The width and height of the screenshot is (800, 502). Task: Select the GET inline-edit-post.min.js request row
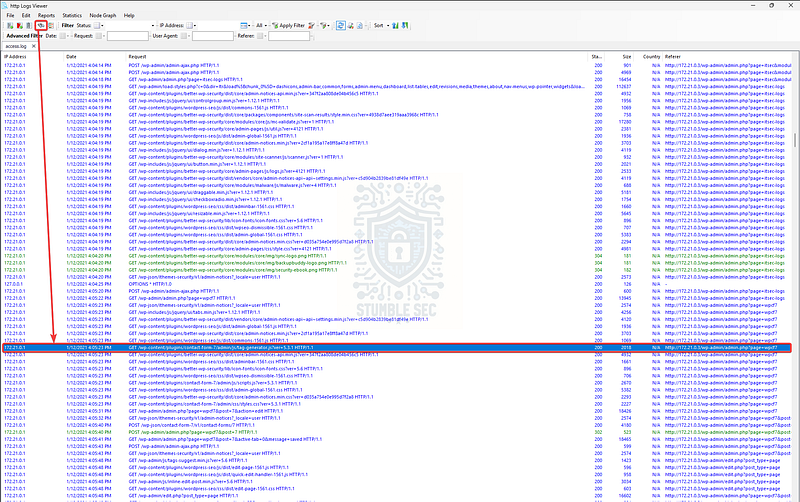(x=396, y=482)
